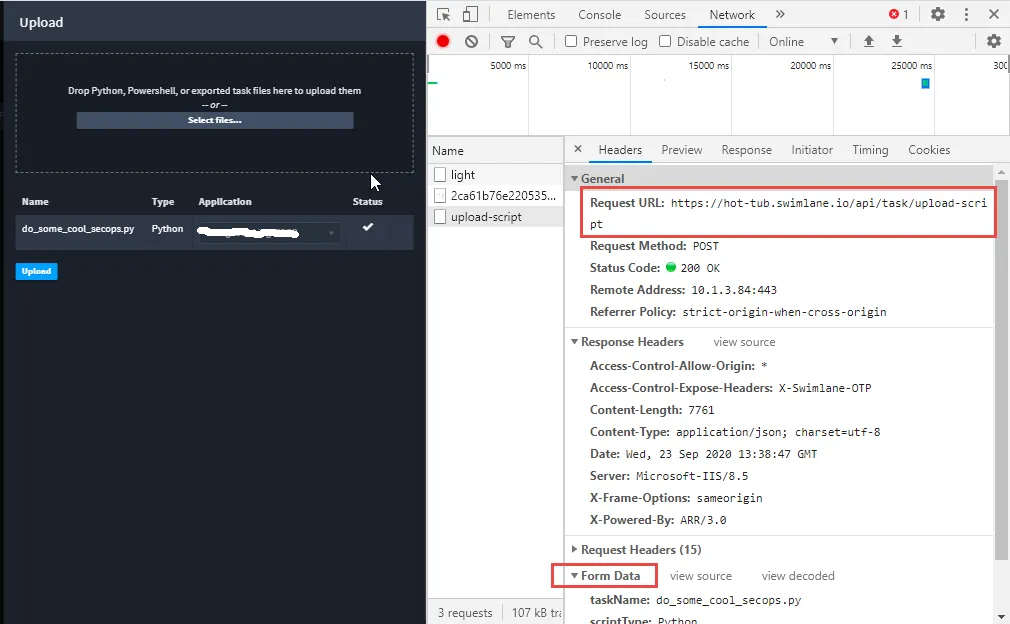The image size is (1010, 624).
Task: Open the DevTools three-dot menu
Action: [966, 14]
